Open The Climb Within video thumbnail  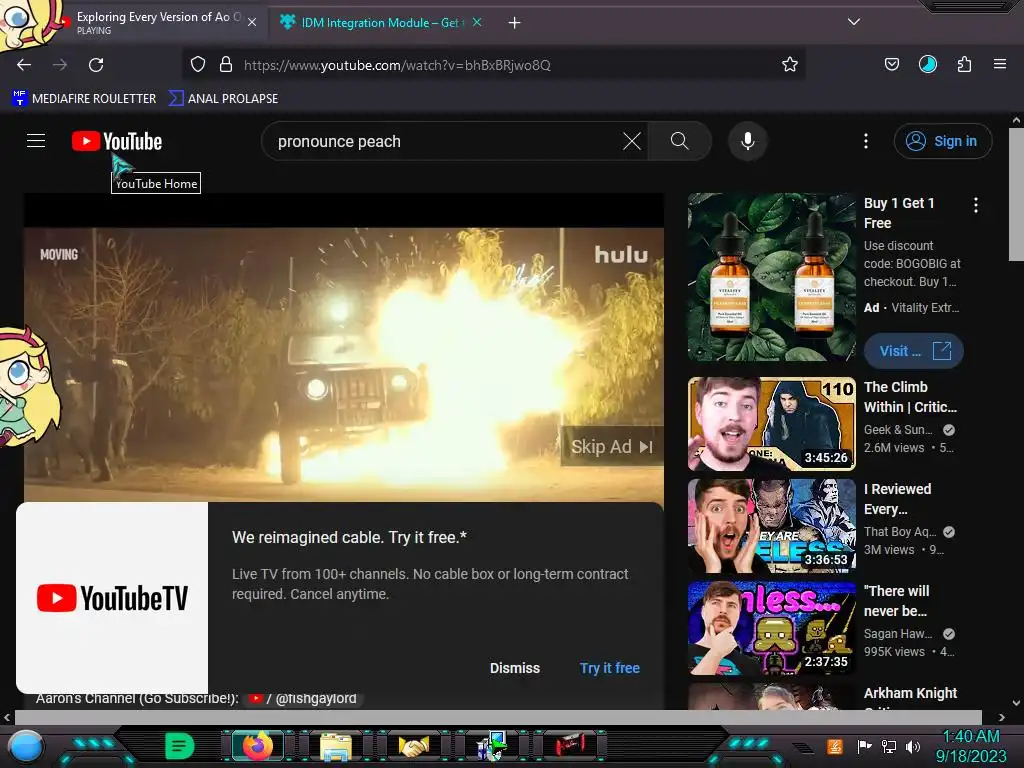point(771,424)
